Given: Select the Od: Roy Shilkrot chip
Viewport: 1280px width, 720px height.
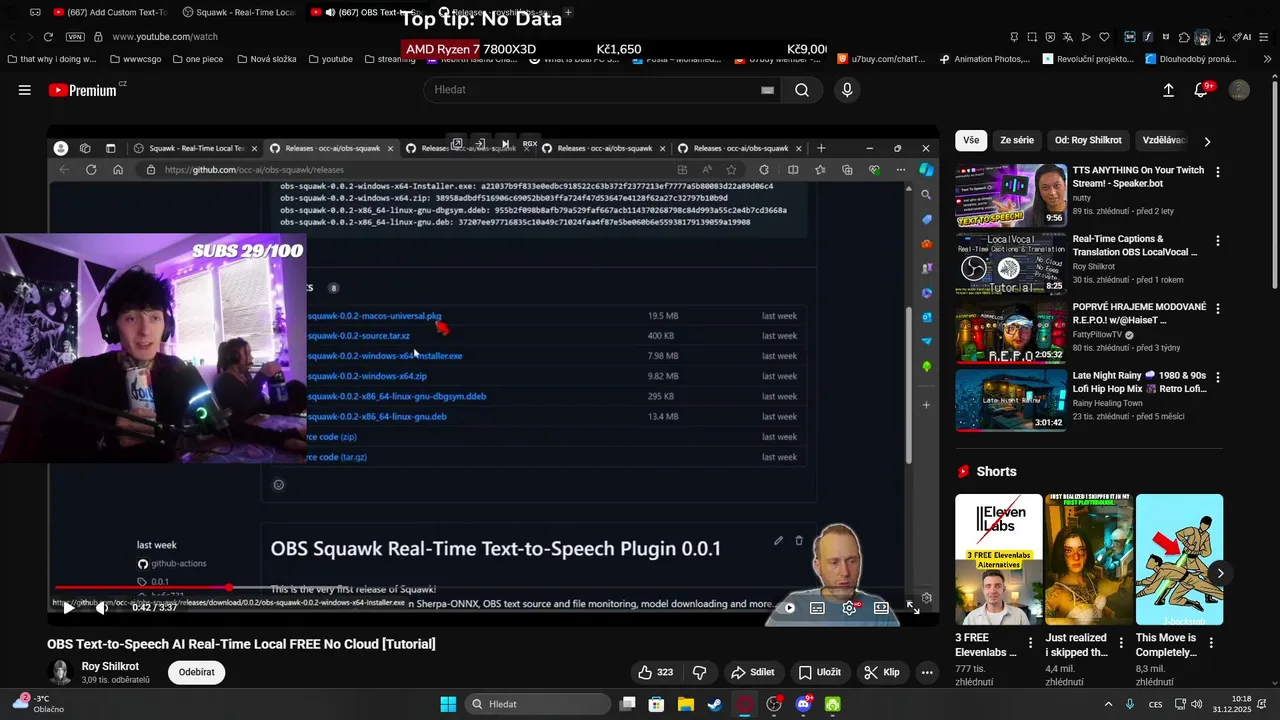Looking at the screenshot, I should tap(1088, 141).
